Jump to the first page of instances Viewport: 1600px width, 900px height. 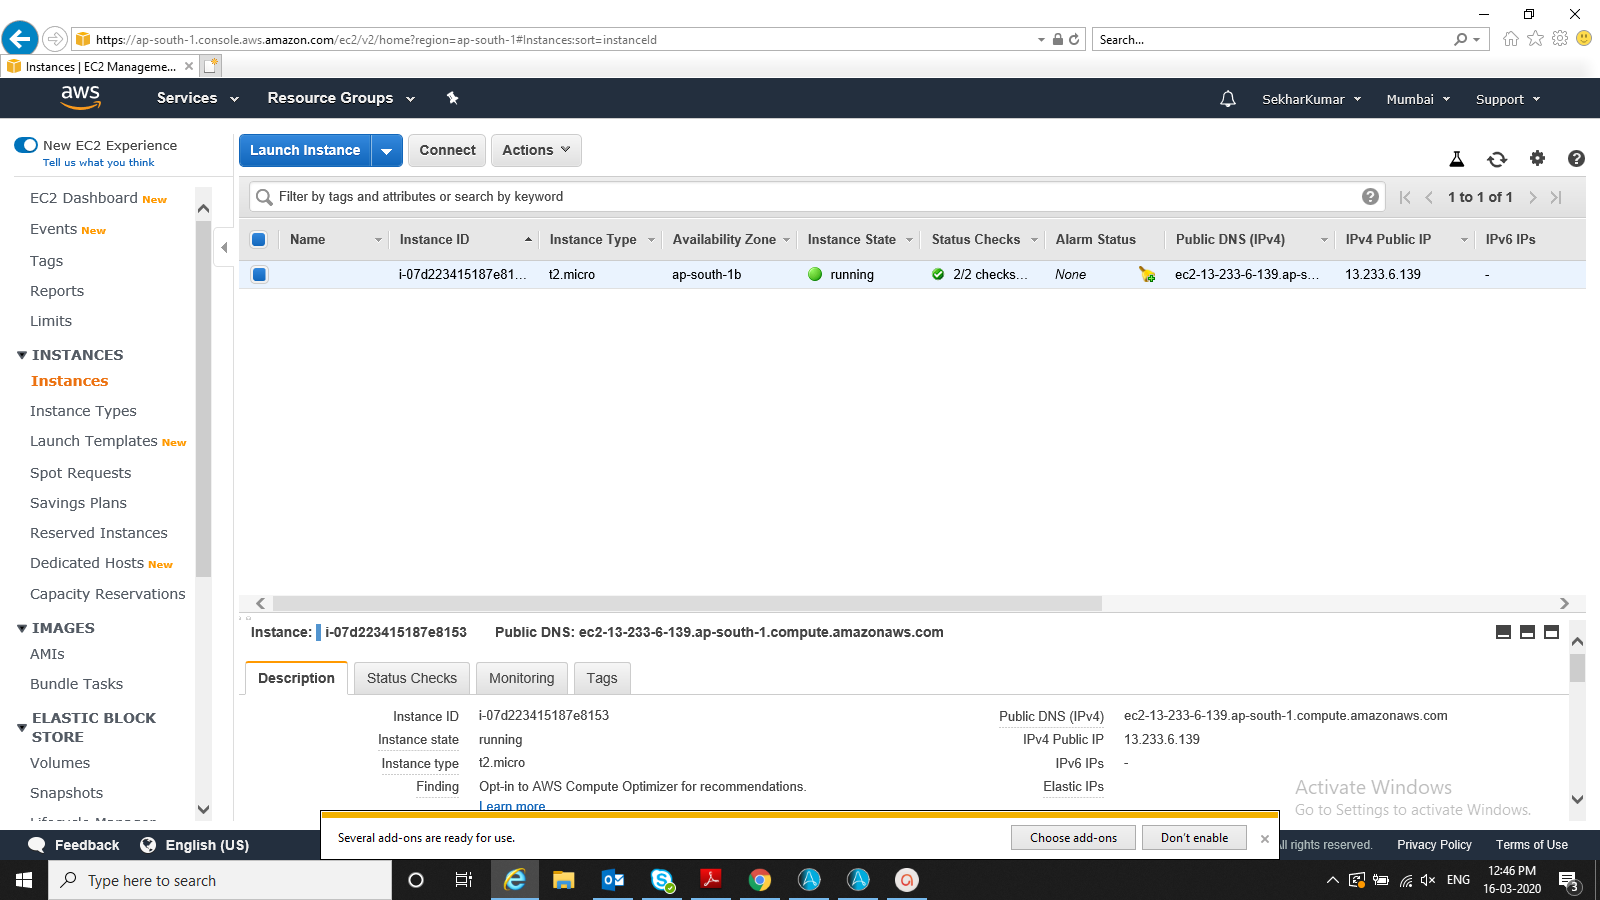[1405, 197]
